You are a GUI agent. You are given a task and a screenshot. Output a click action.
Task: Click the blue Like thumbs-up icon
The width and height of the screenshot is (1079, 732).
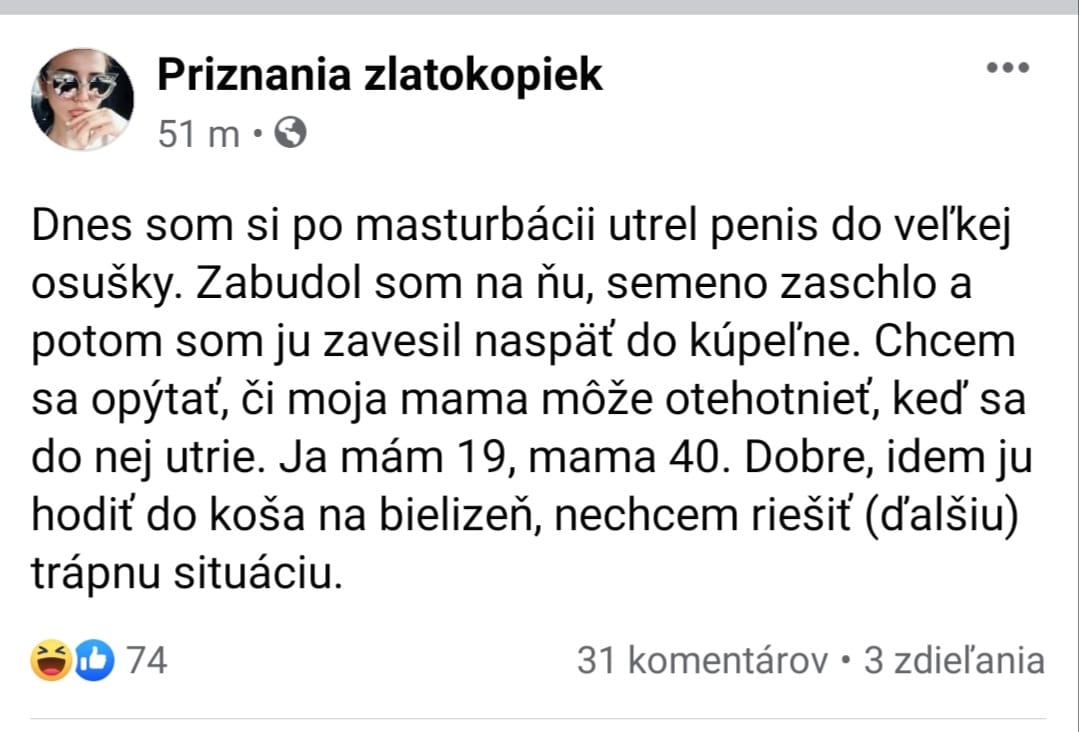[x=94, y=661]
